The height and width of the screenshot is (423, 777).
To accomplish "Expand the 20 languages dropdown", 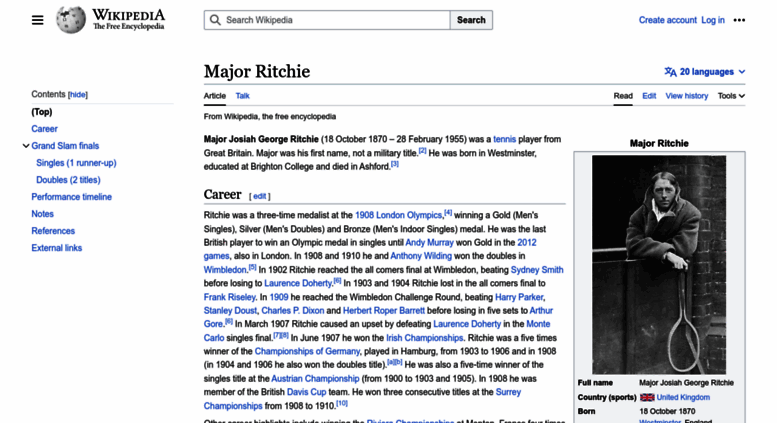I will pyautogui.click(x=705, y=72).
